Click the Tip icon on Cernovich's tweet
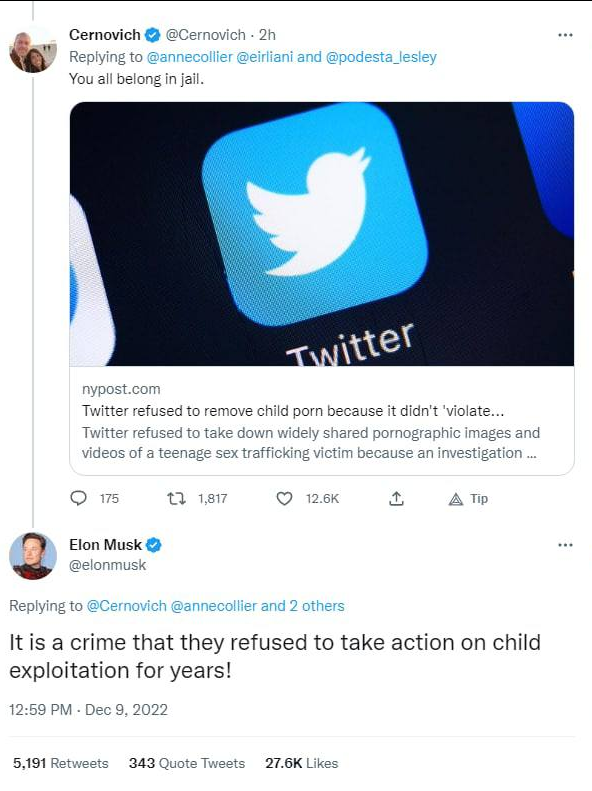The image size is (592, 791). 455,499
